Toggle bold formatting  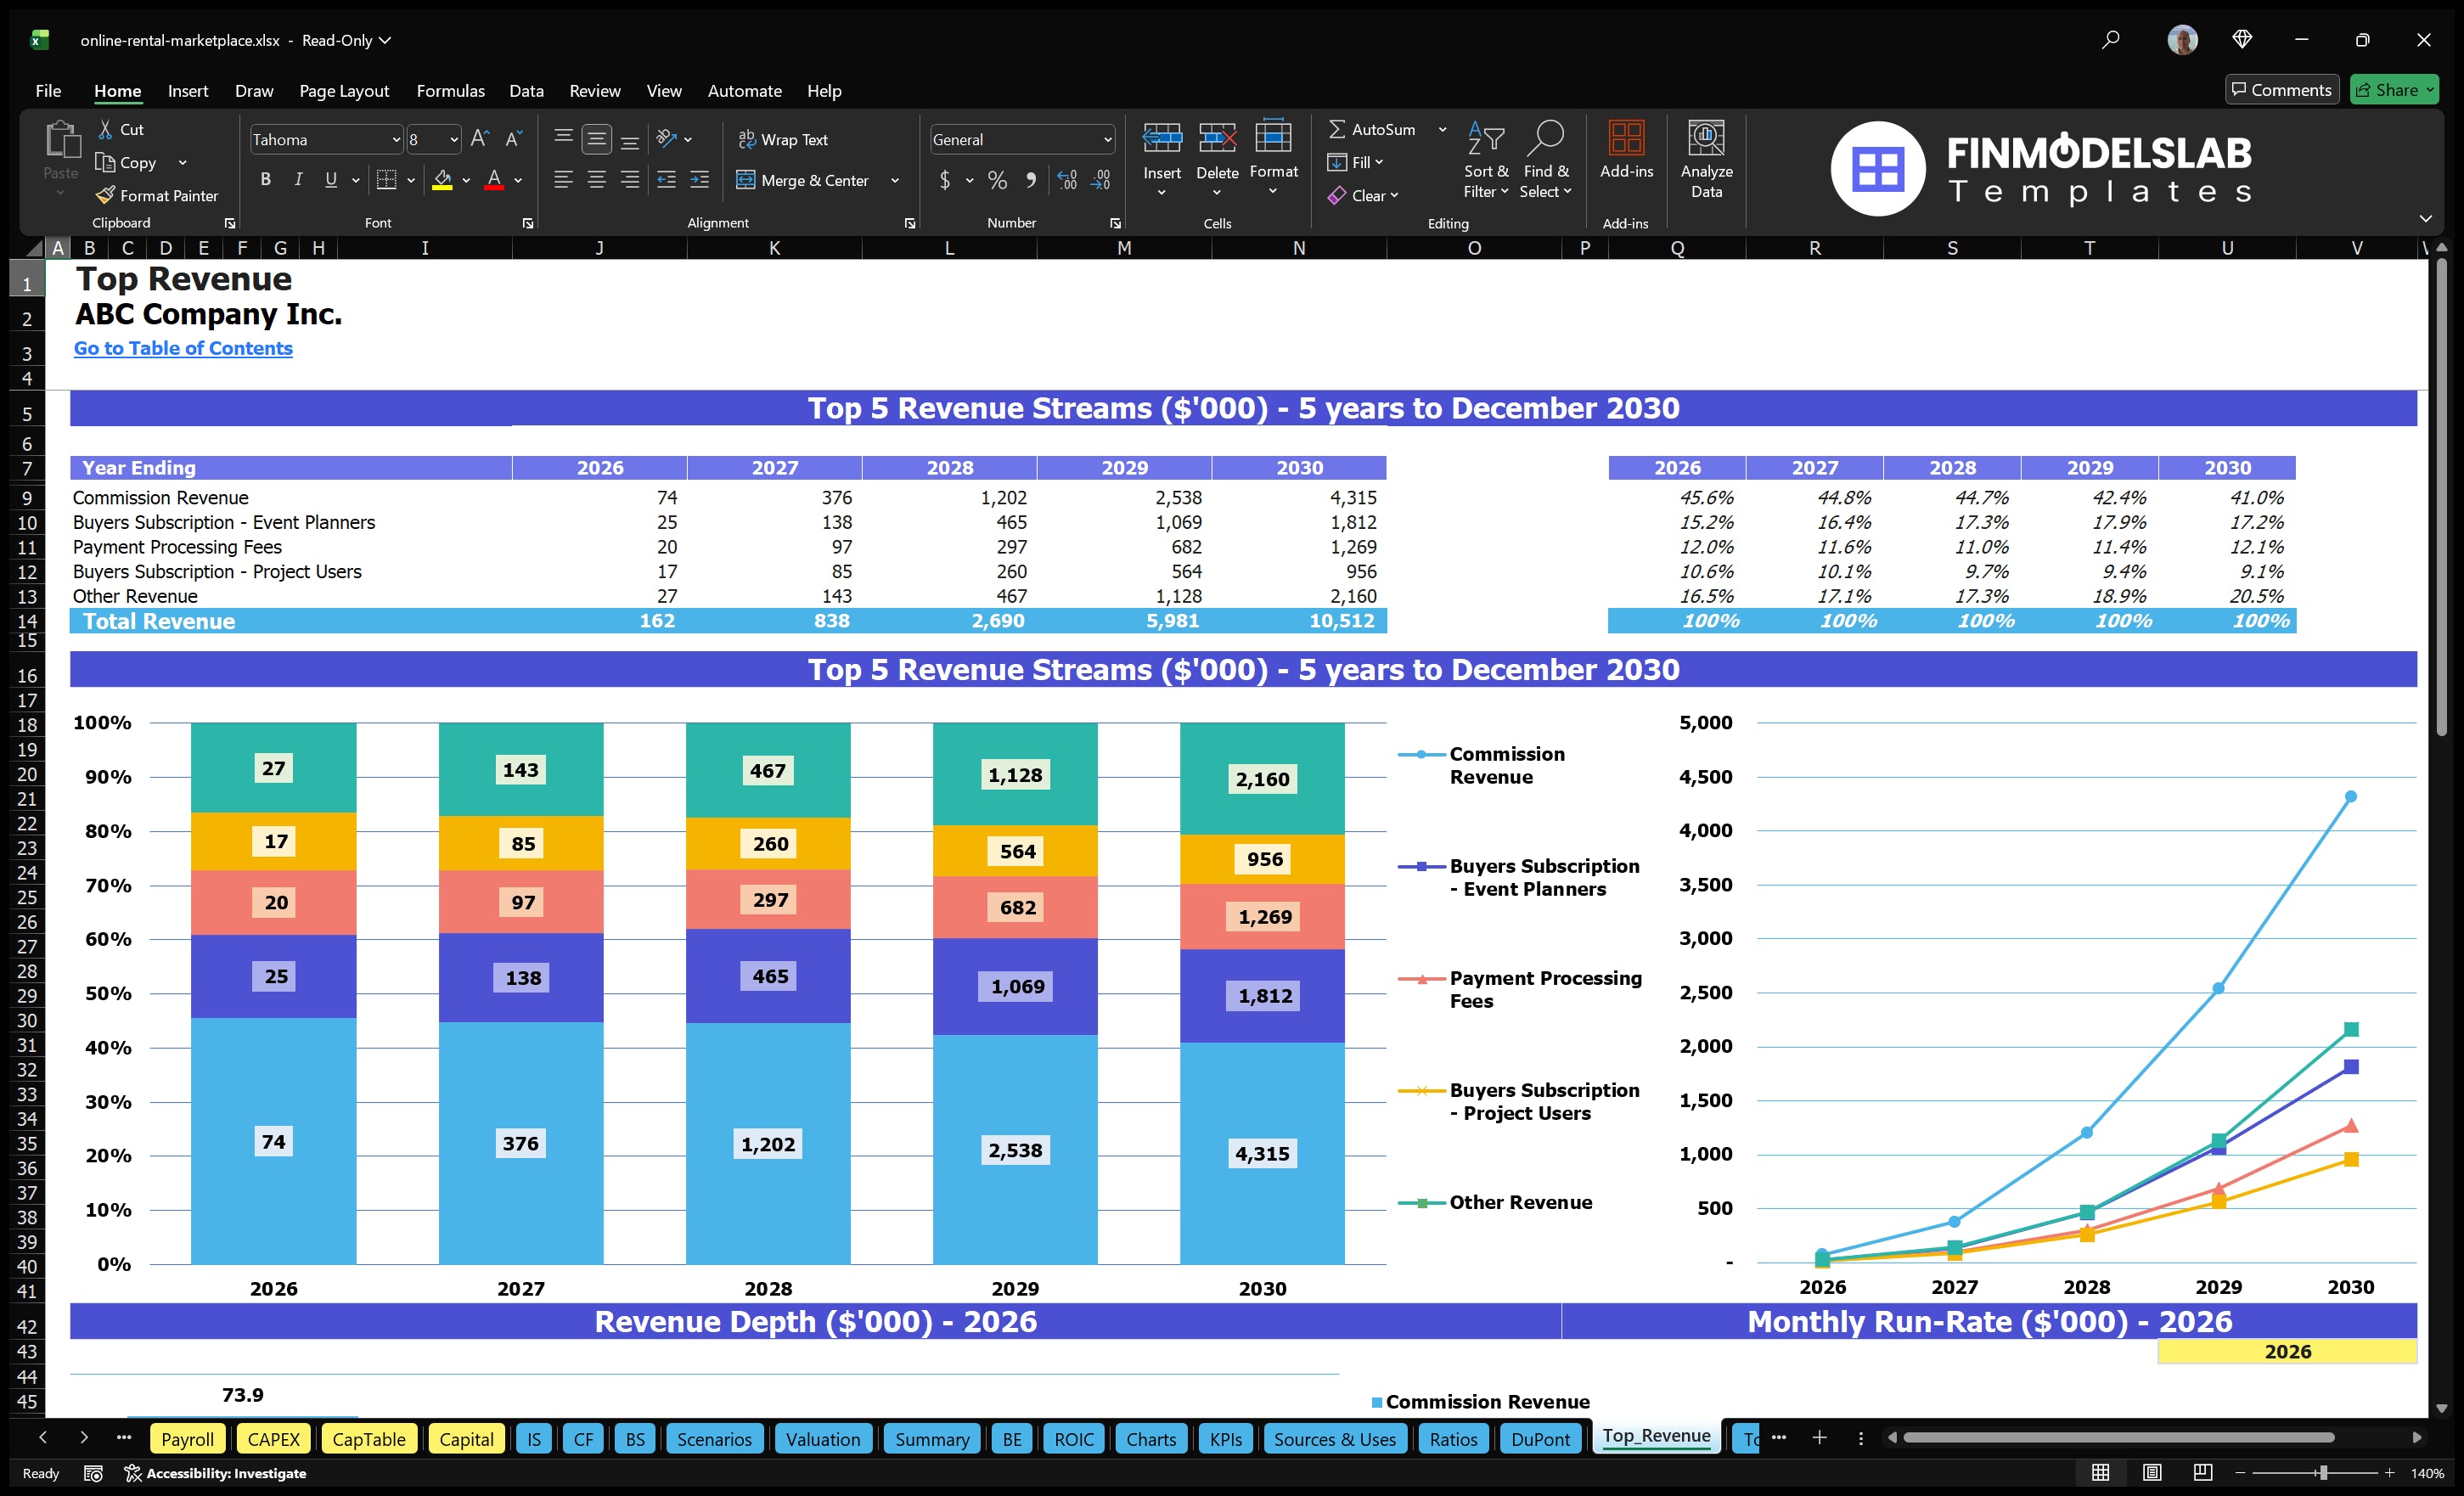click(265, 179)
